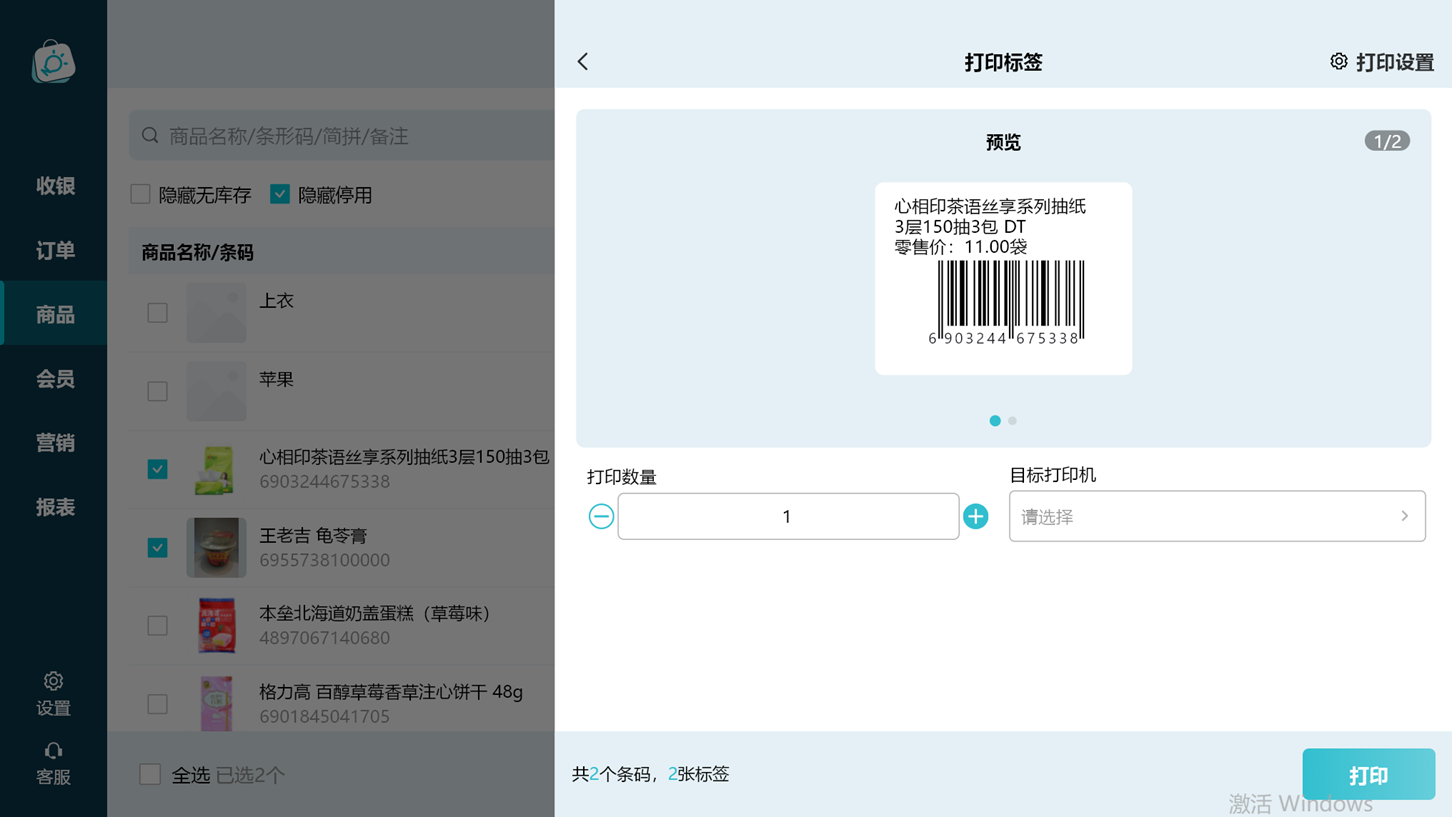Screen dimensions: 1452x817
Task: Switch to 会员 section
Action: point(54,378)
